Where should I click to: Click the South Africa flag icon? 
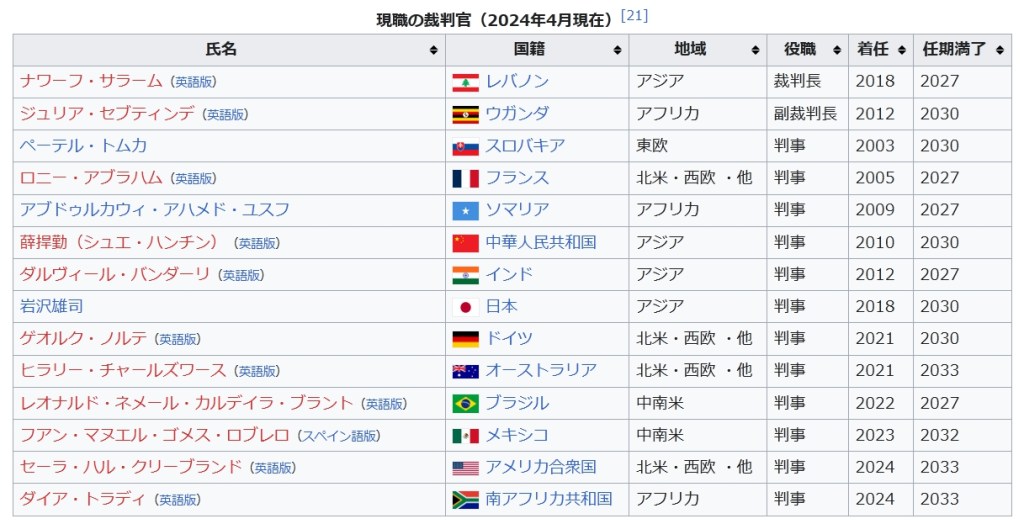coord(465,499)
